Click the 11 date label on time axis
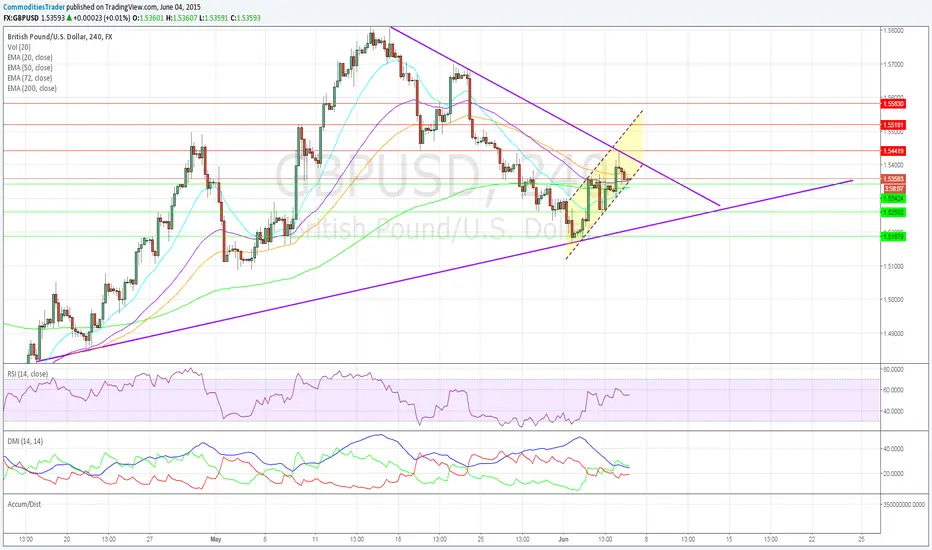 coord(315,539)
